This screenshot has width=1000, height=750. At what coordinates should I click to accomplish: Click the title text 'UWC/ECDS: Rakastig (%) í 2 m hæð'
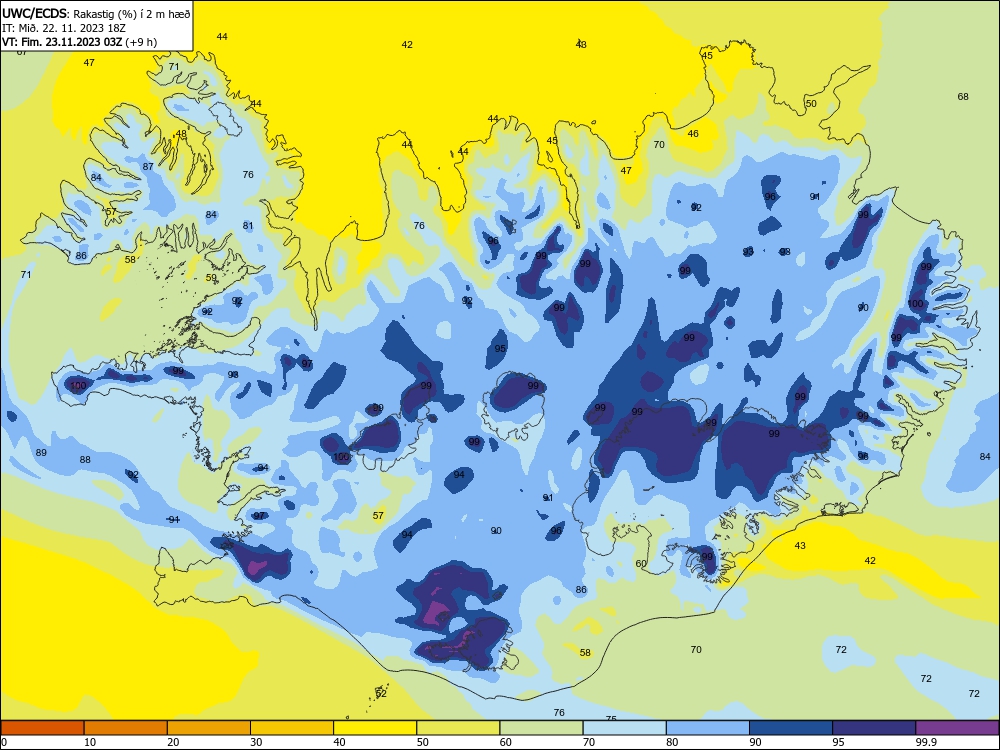point(96,13)
